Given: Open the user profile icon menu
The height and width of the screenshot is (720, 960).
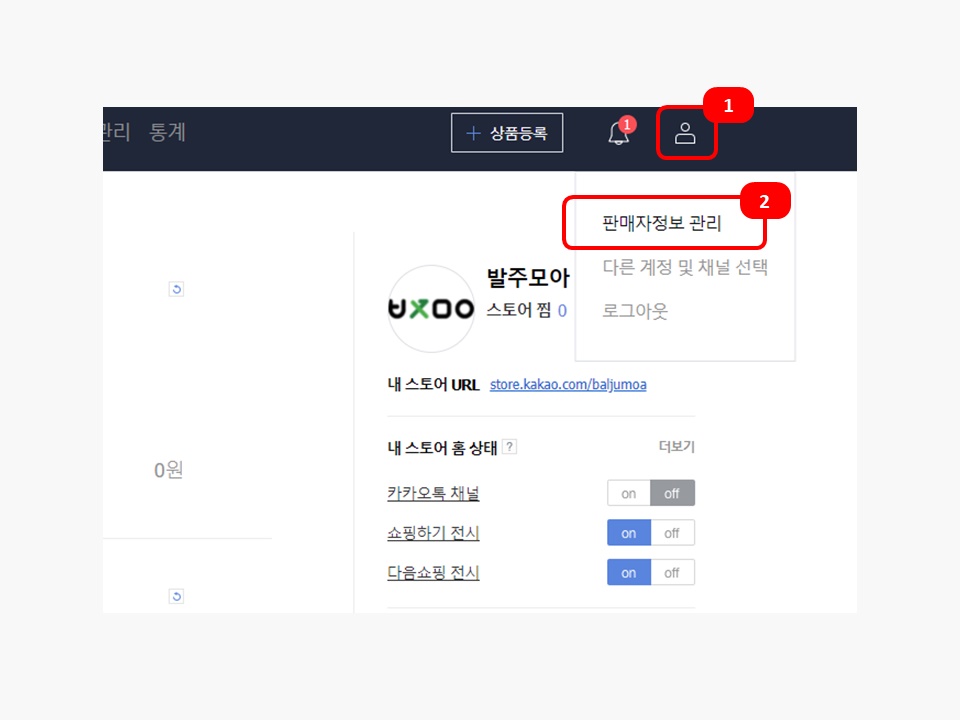Looking at the screenshot, I should [685, 133].
